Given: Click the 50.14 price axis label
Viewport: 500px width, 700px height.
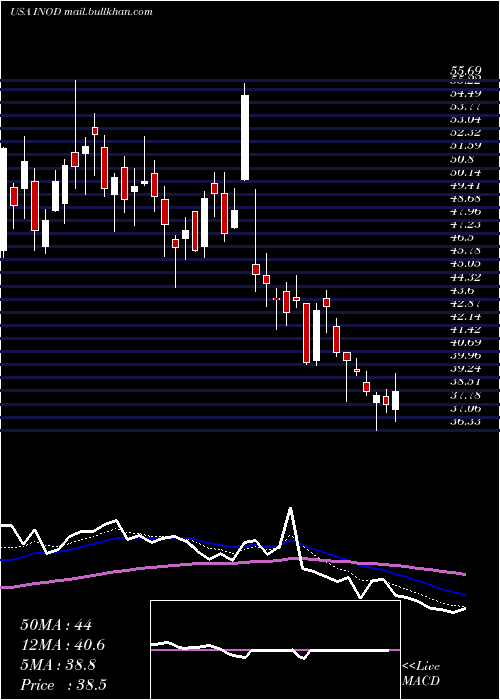Looking at the screenshot, I should [x=465, y=172].
